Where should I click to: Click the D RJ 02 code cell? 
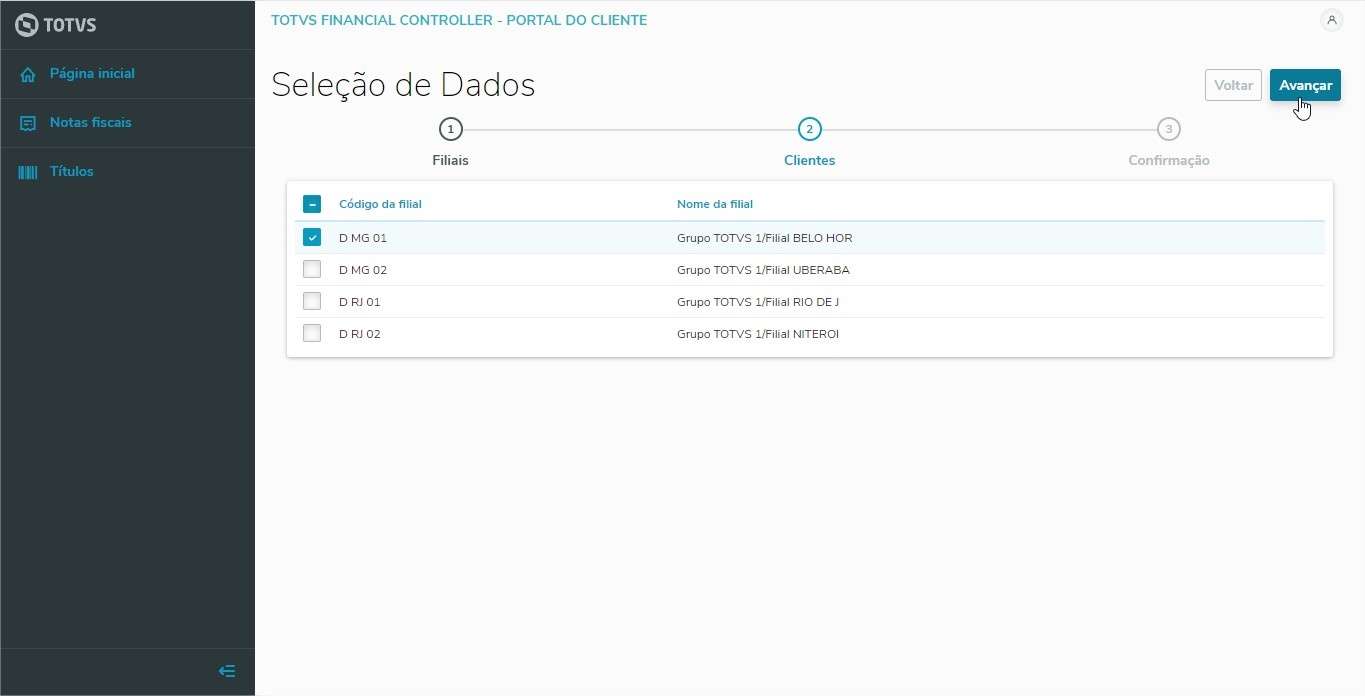(x=360, y=334)
